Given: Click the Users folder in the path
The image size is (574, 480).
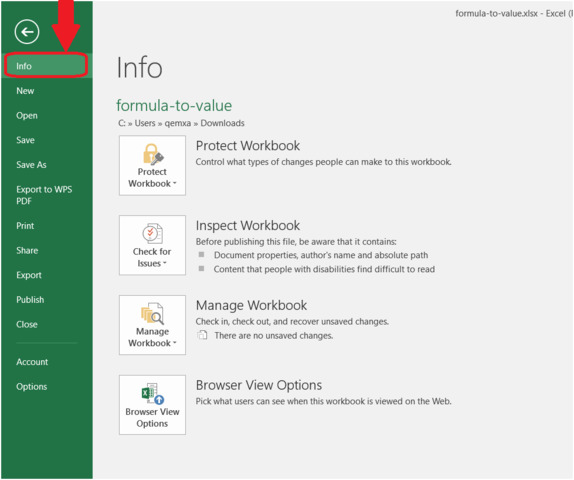Looking at the screenshot, I should (x=145, y=123).
